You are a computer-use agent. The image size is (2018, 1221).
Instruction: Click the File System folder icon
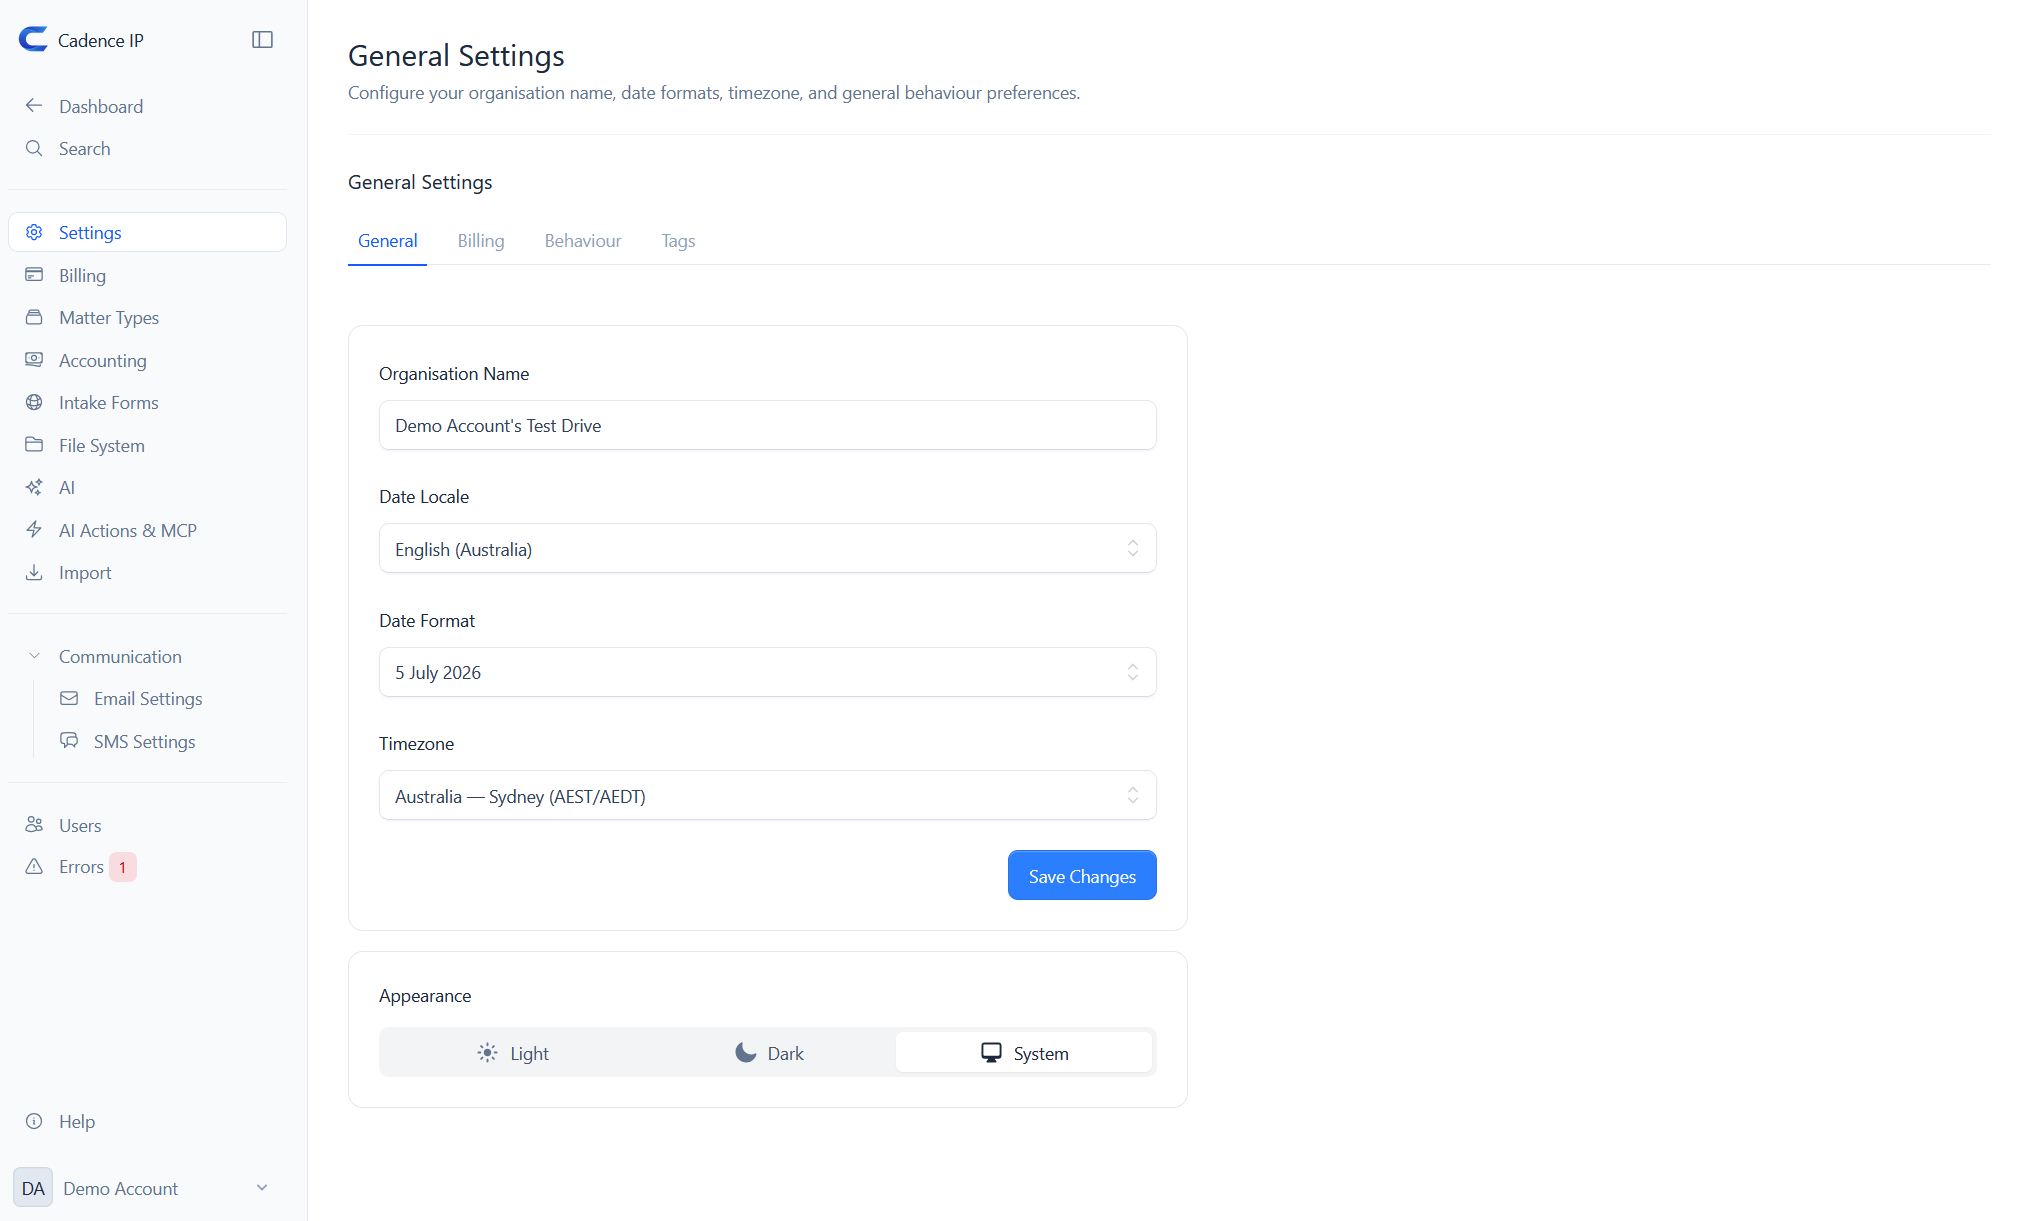tap(34, 445)
